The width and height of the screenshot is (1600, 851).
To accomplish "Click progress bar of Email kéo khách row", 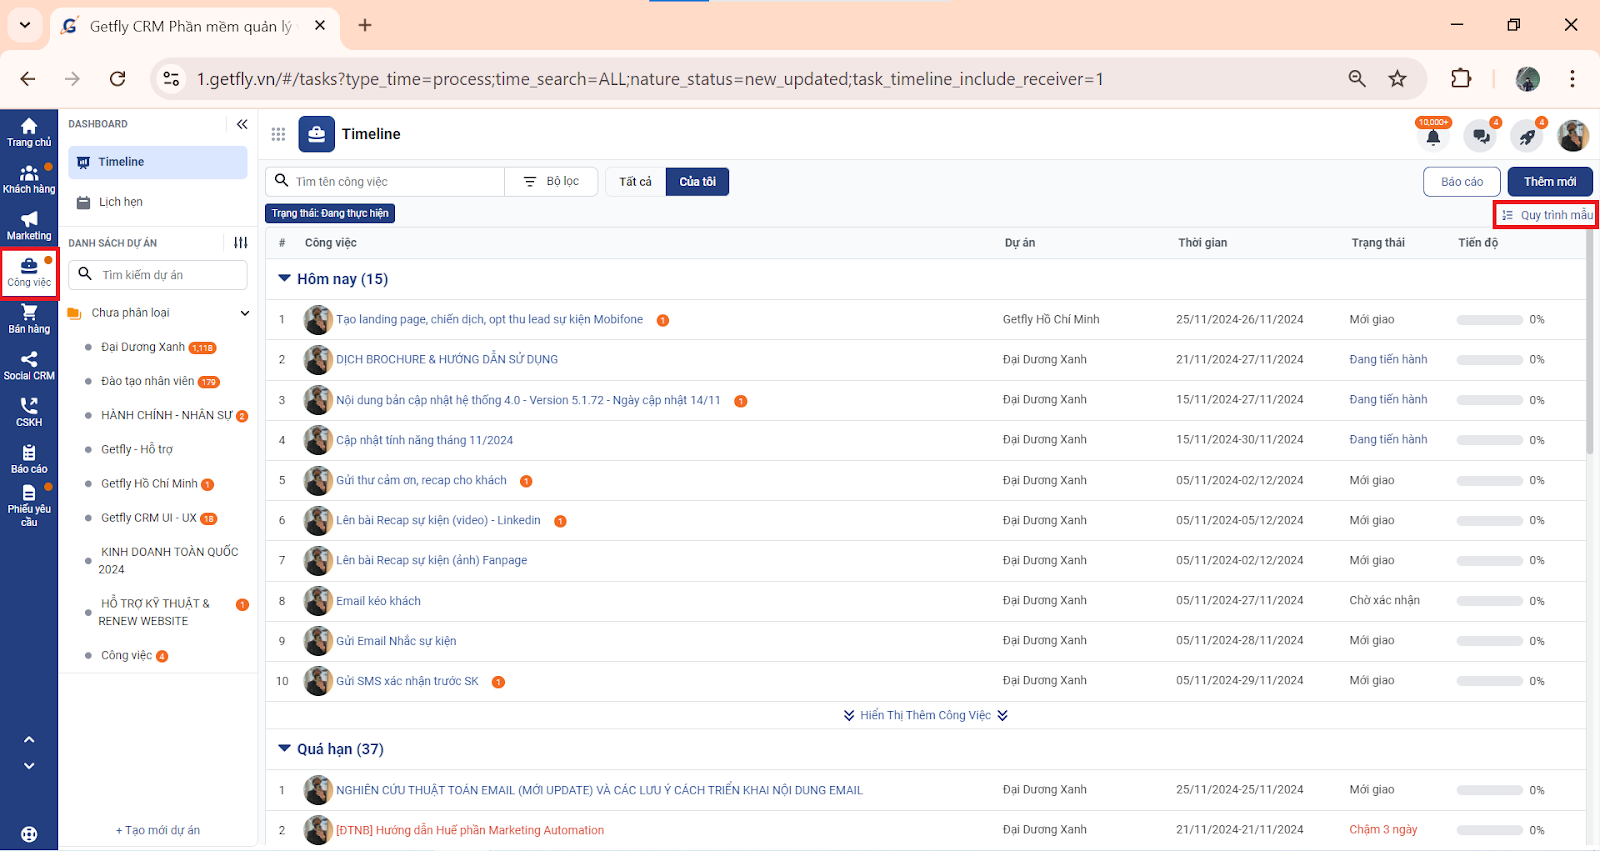I will (1489, 601).
